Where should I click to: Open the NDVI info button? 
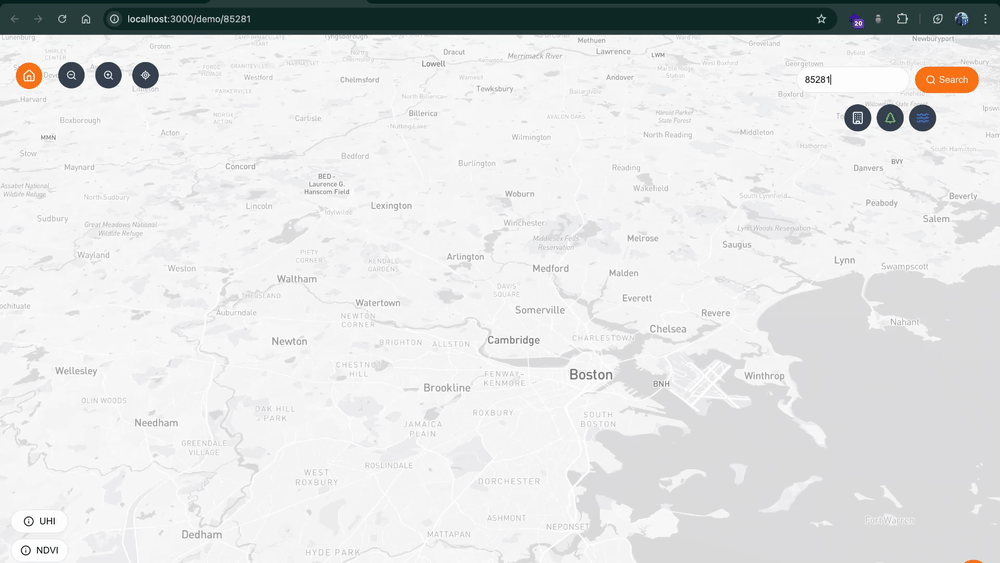pyautogui.click(x=40, y=550)
